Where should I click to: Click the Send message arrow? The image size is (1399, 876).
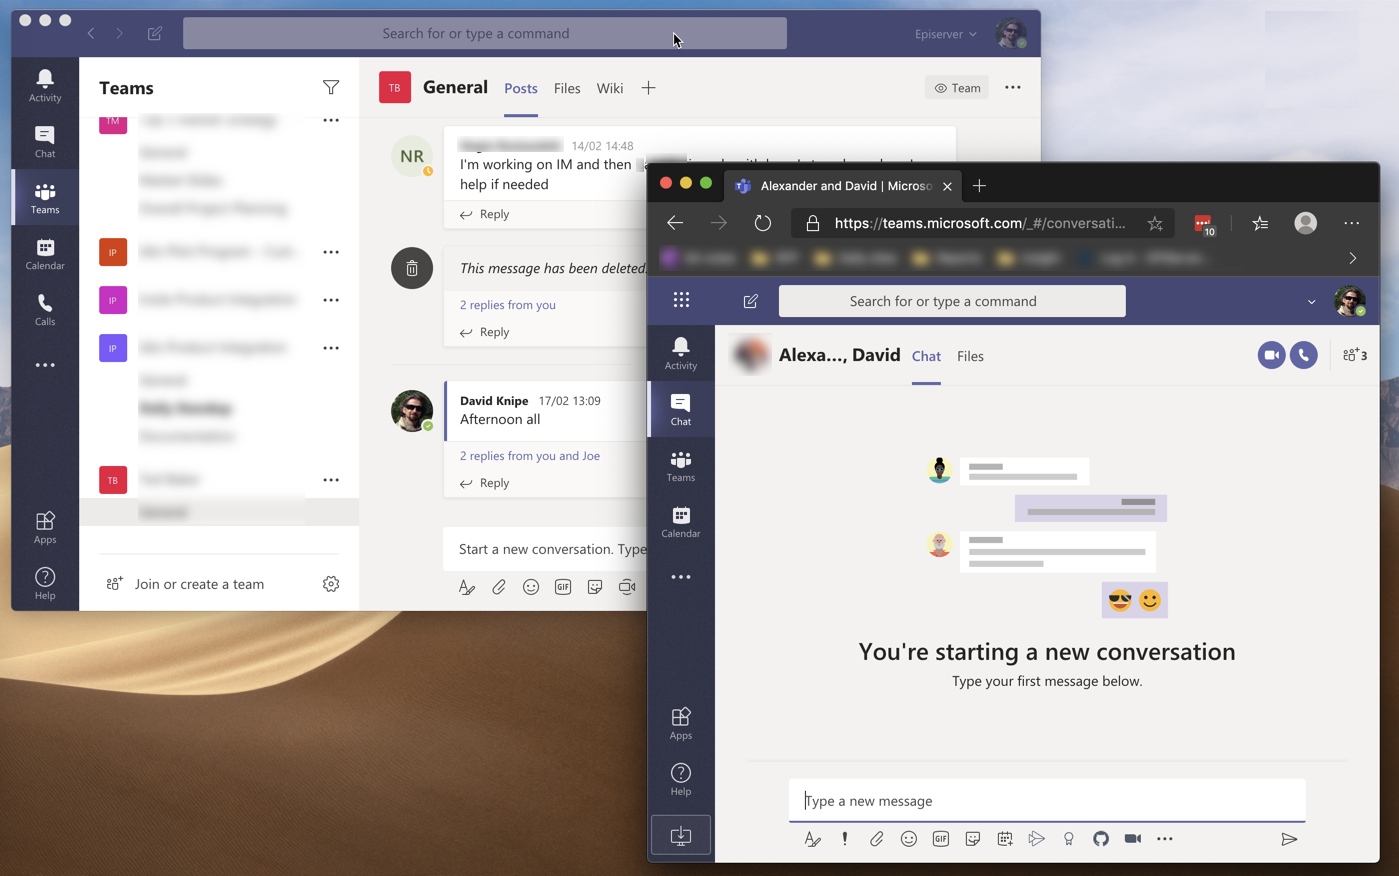[1289, 839]
